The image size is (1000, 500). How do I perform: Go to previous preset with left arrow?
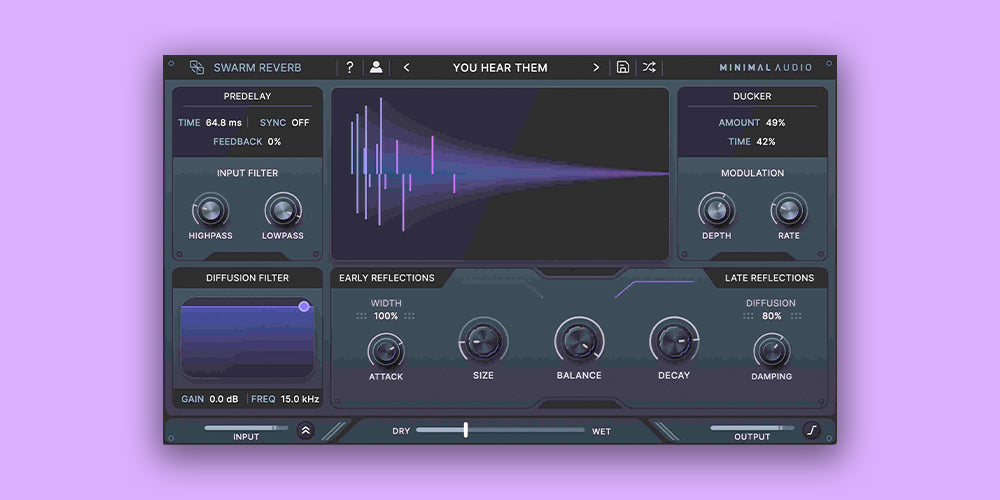(x=406, y=68)
